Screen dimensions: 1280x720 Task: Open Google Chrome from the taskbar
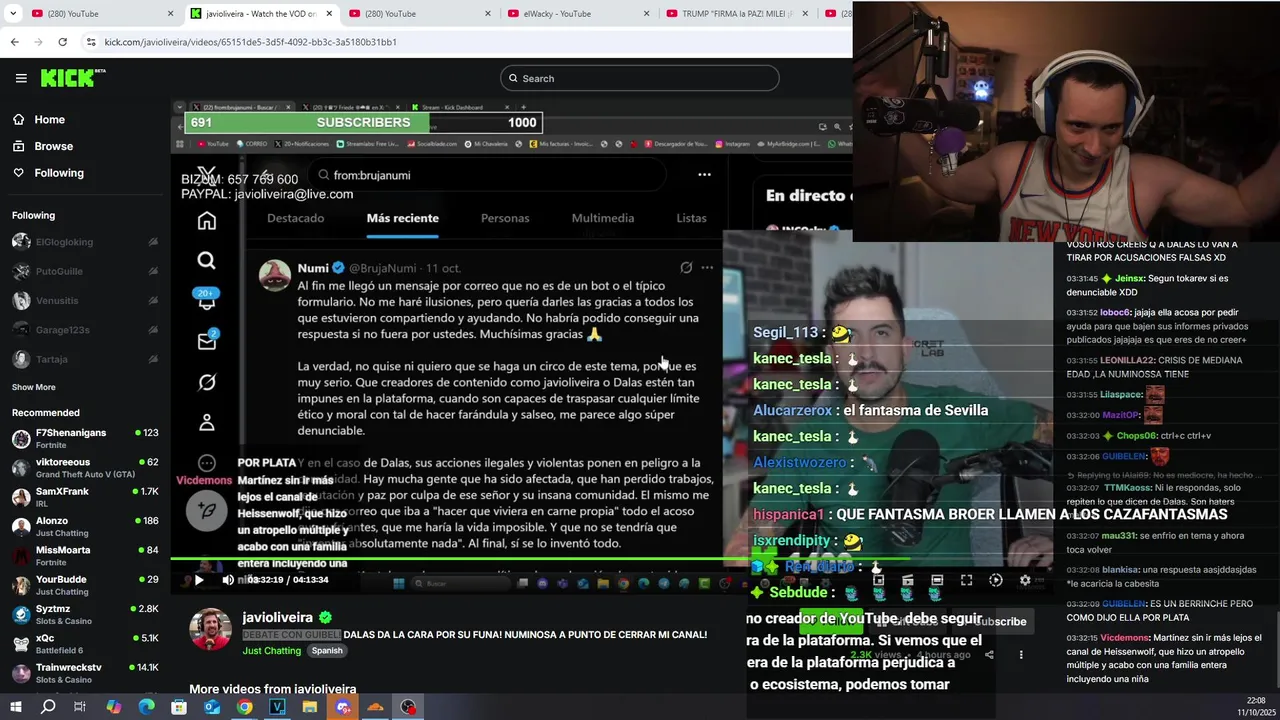[x=244, y=707]
